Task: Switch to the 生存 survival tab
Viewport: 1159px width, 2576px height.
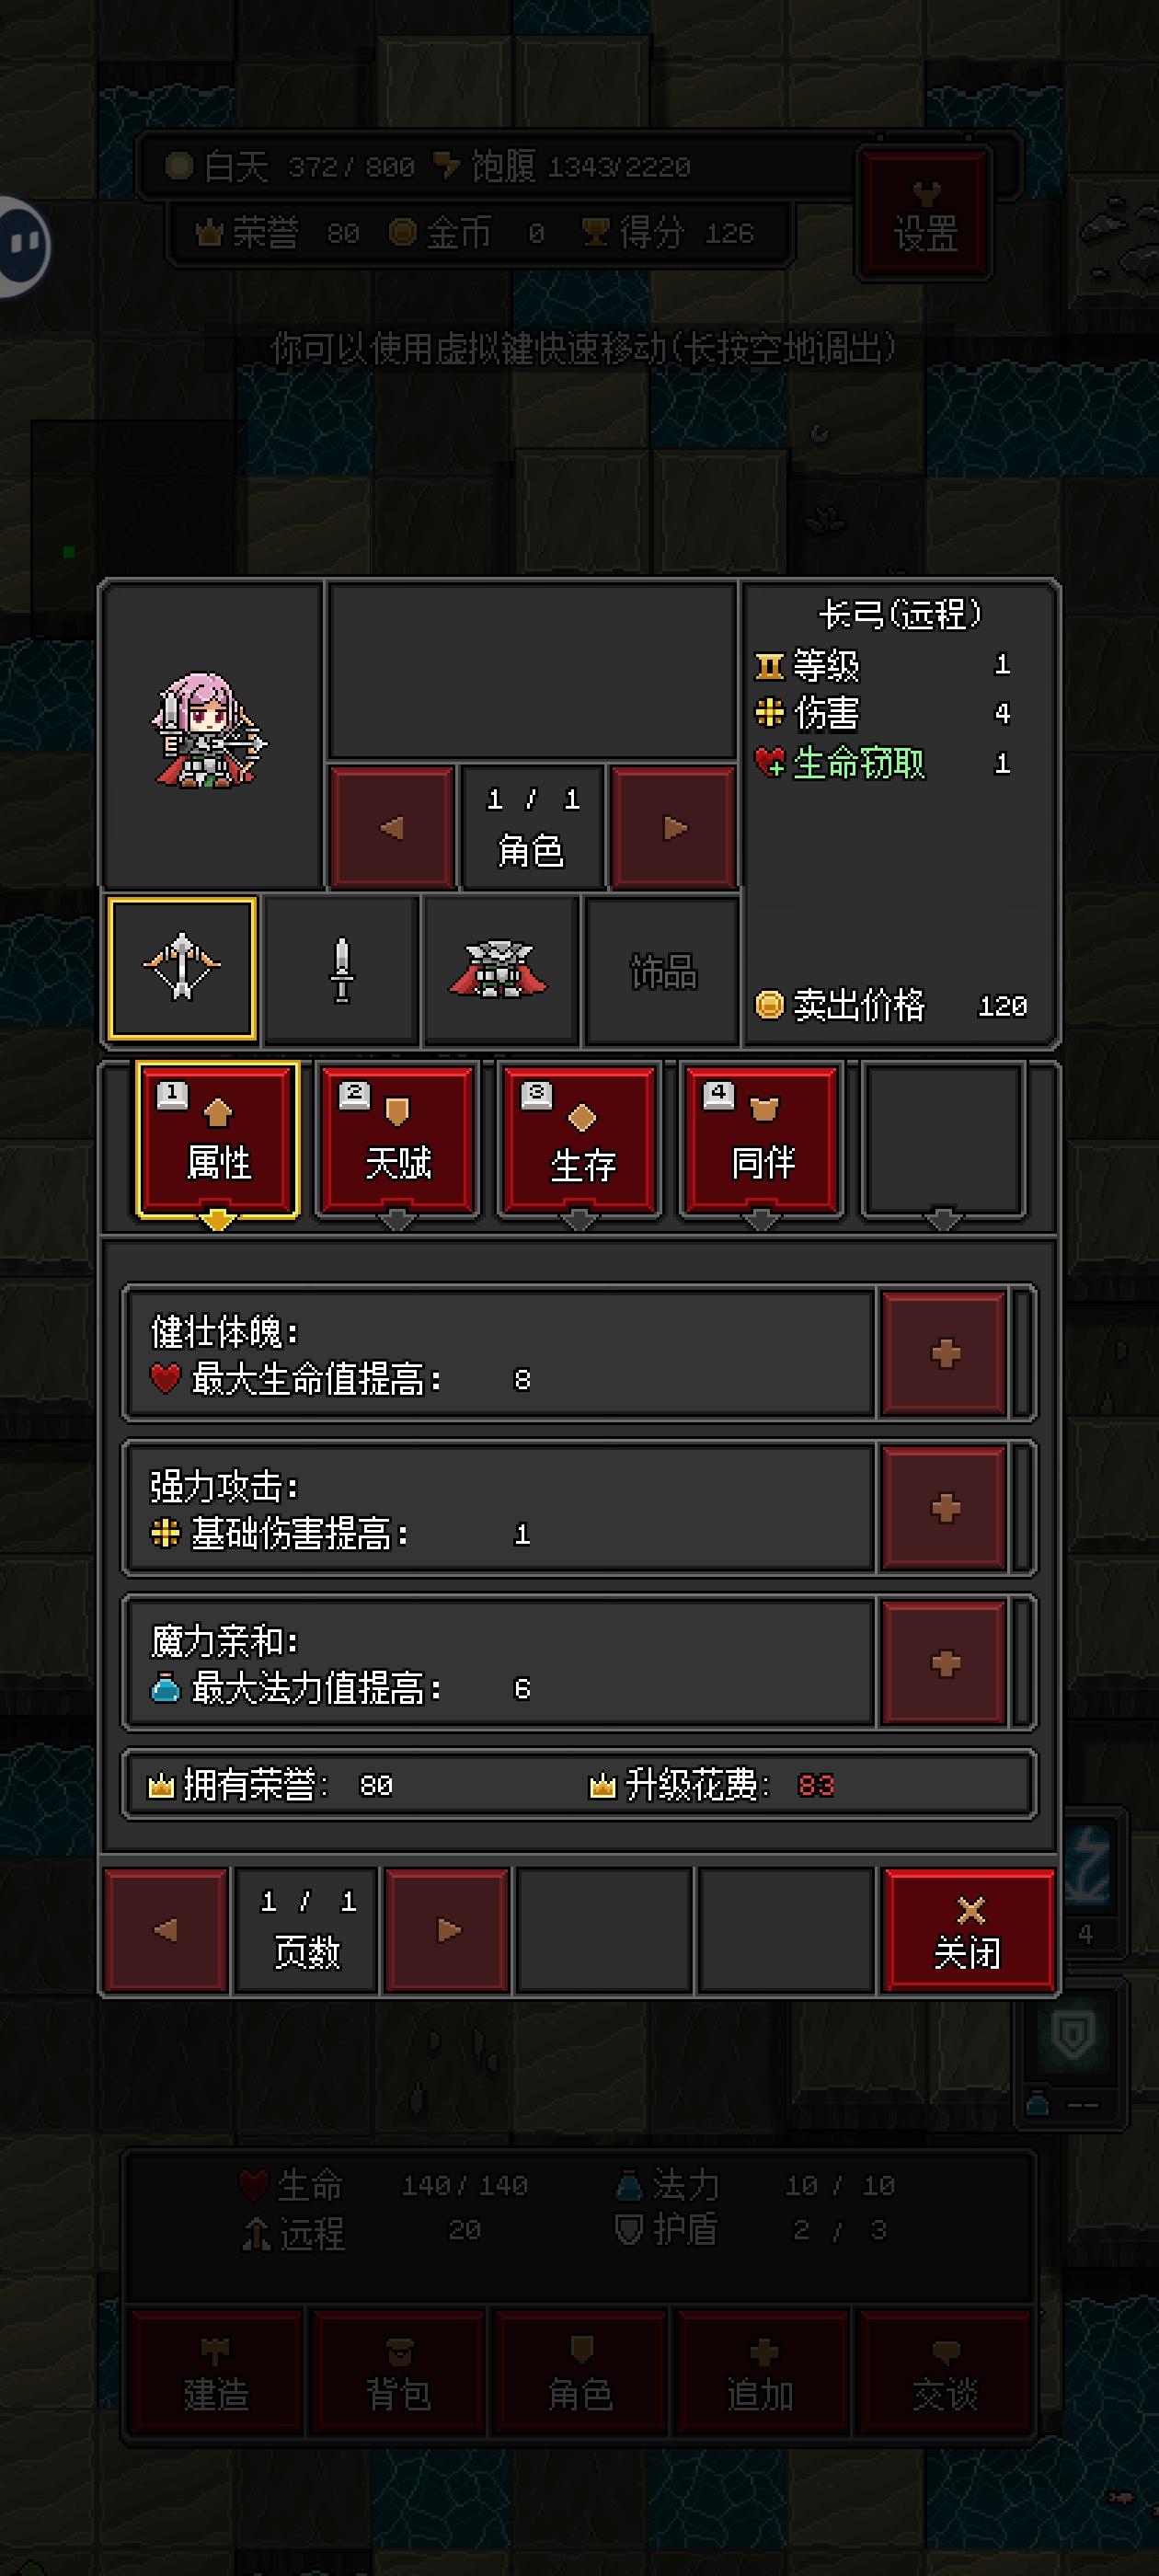Action: [x=580, y=1141]
